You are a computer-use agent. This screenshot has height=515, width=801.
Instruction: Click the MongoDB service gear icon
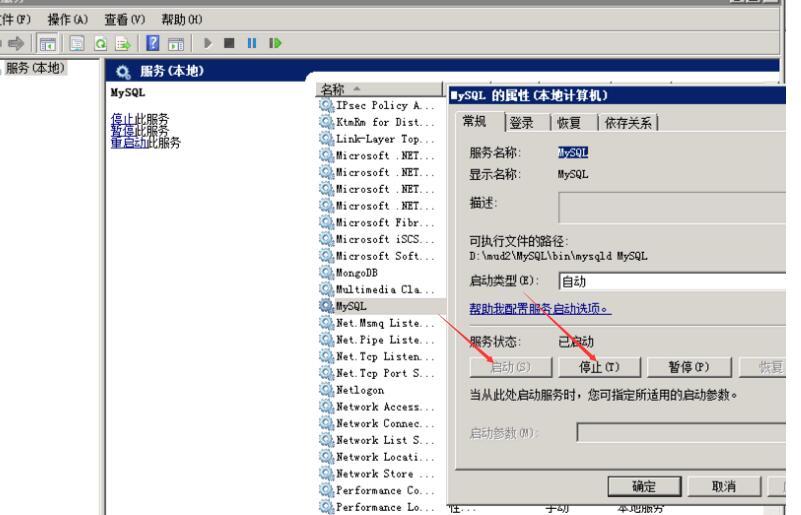[x=325, y=270]
